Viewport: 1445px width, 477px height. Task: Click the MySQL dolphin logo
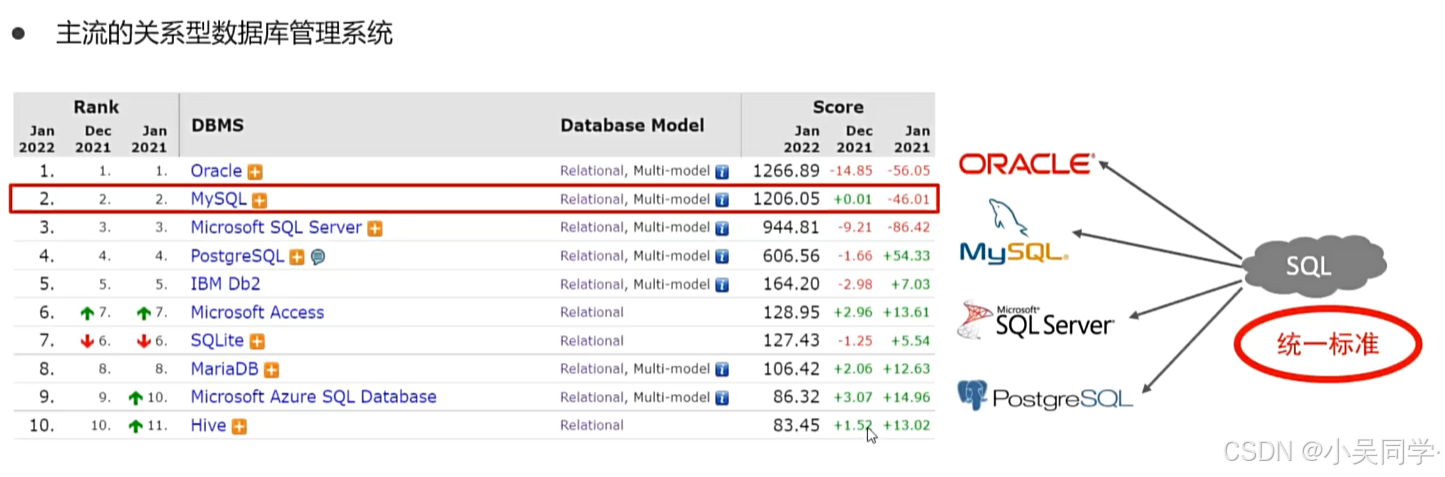point(1013,232)
